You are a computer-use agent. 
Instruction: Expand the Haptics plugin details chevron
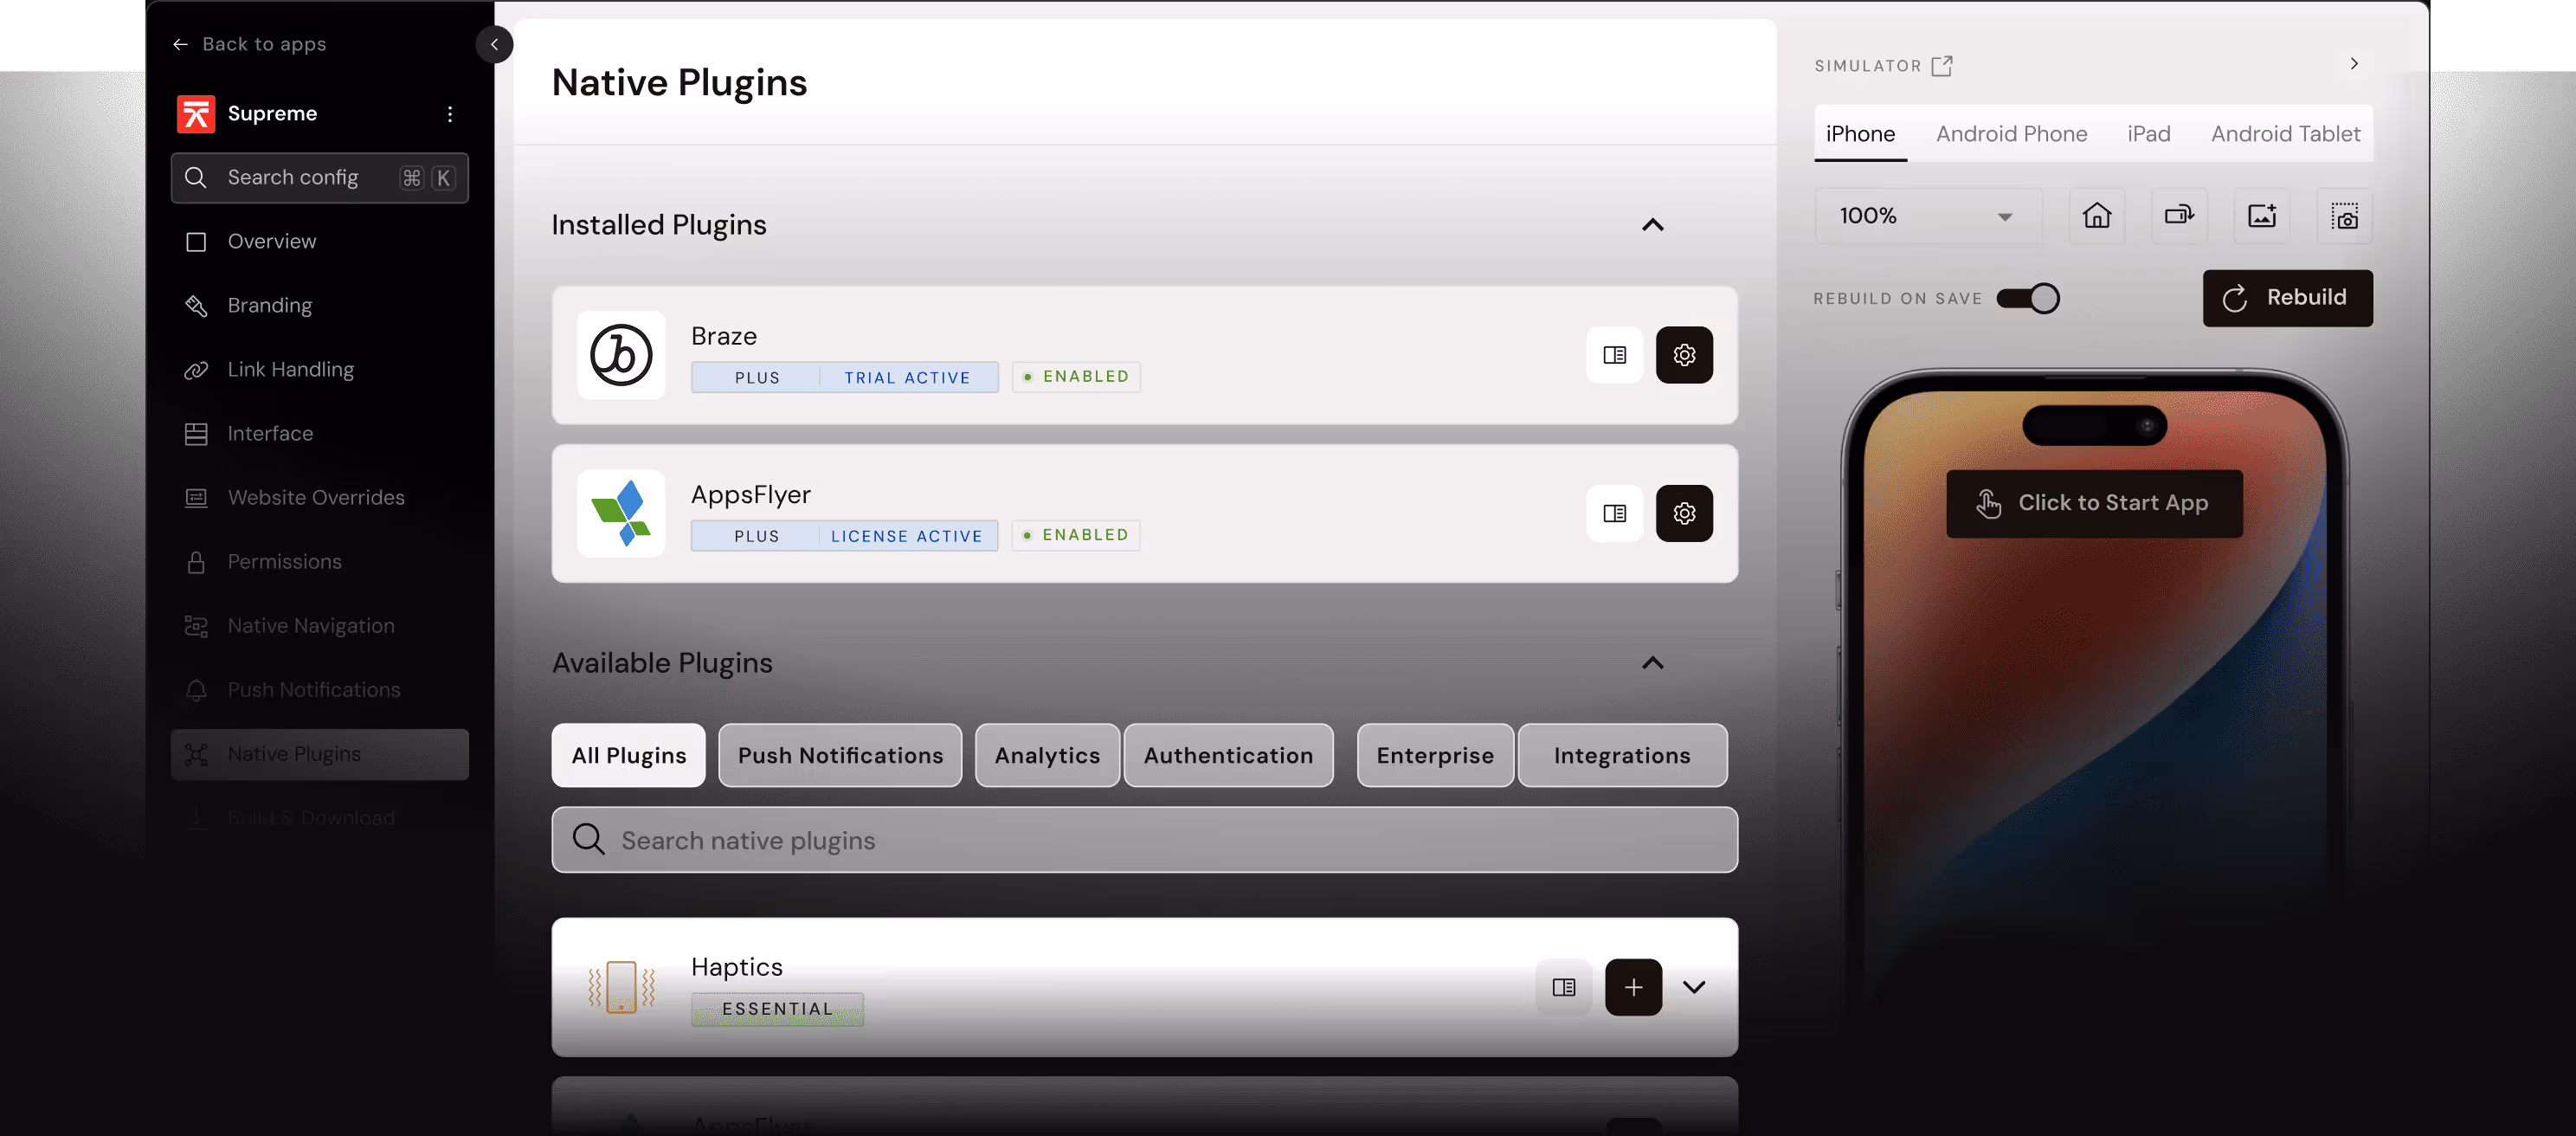point(1694,987)
